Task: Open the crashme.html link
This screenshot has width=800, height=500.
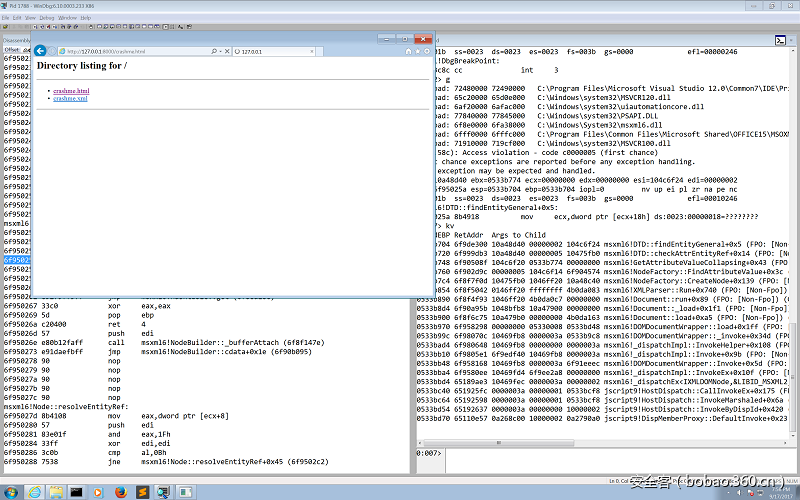Action: [71, 91]
